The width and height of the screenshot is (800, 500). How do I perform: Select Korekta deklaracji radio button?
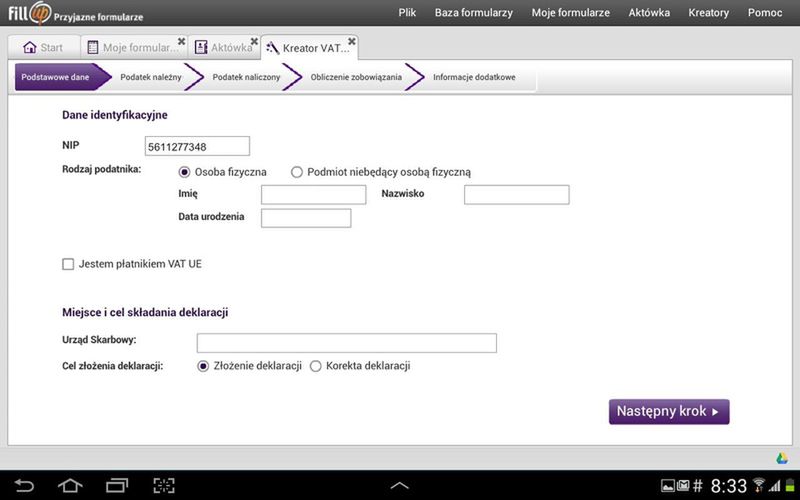315,366
